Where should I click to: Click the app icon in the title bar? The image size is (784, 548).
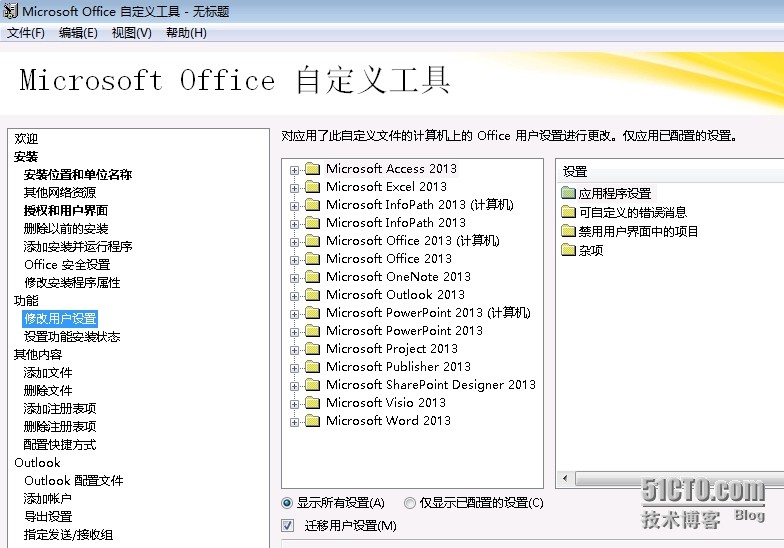tap(10, 10)
